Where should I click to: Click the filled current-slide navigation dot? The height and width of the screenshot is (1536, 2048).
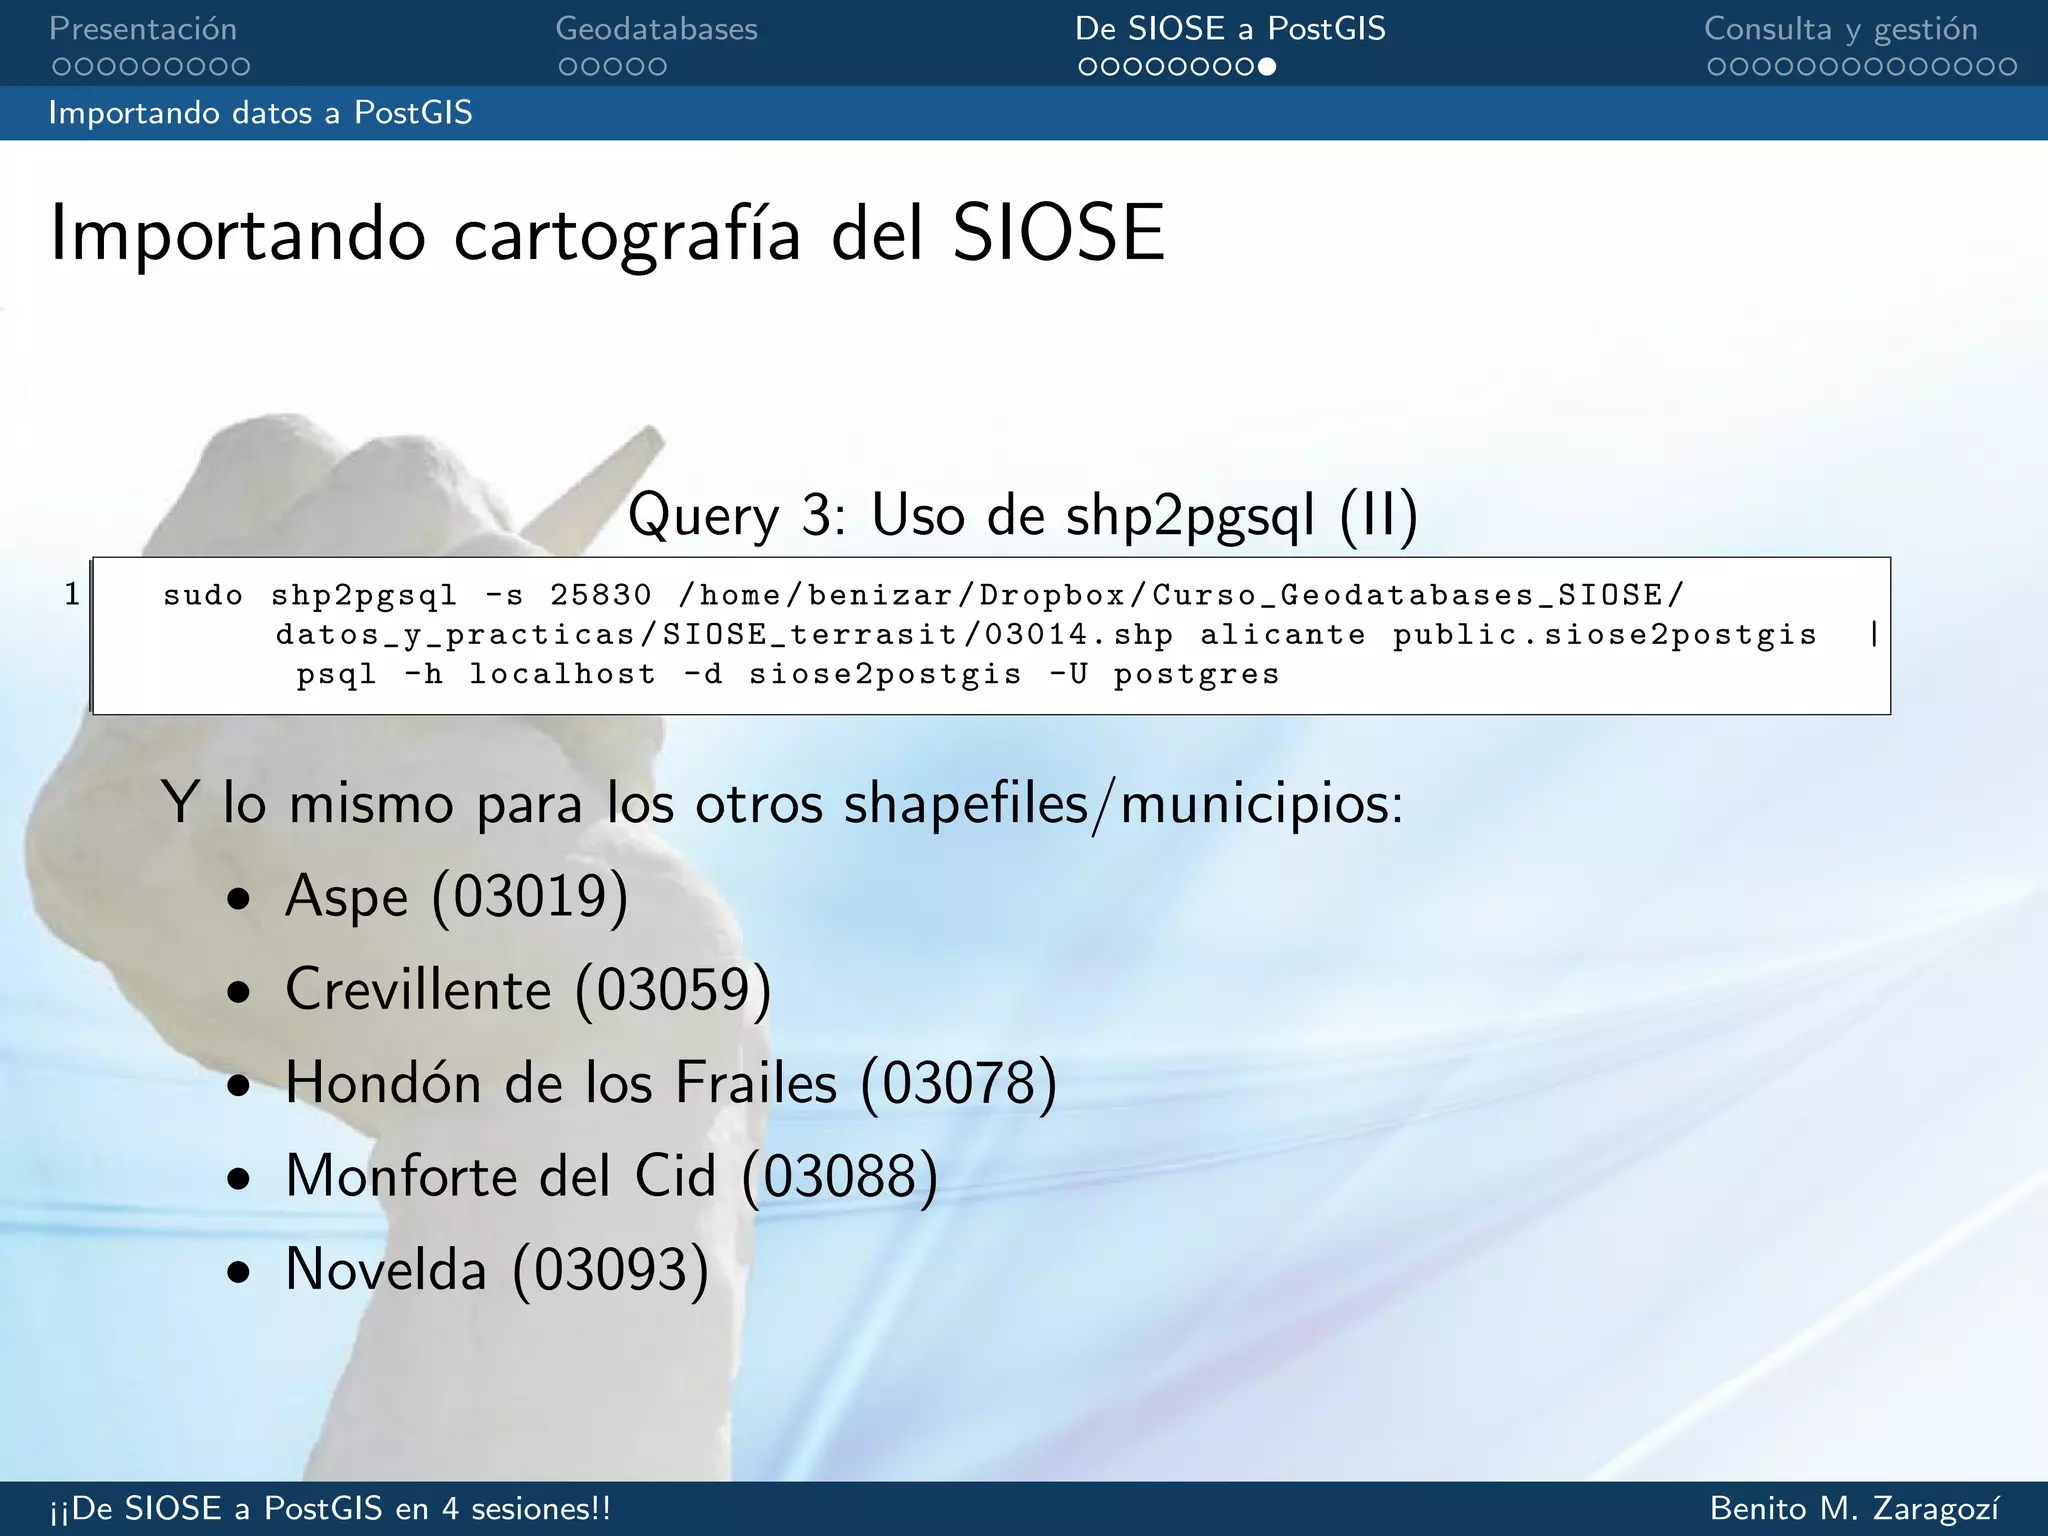(1267, 67)
